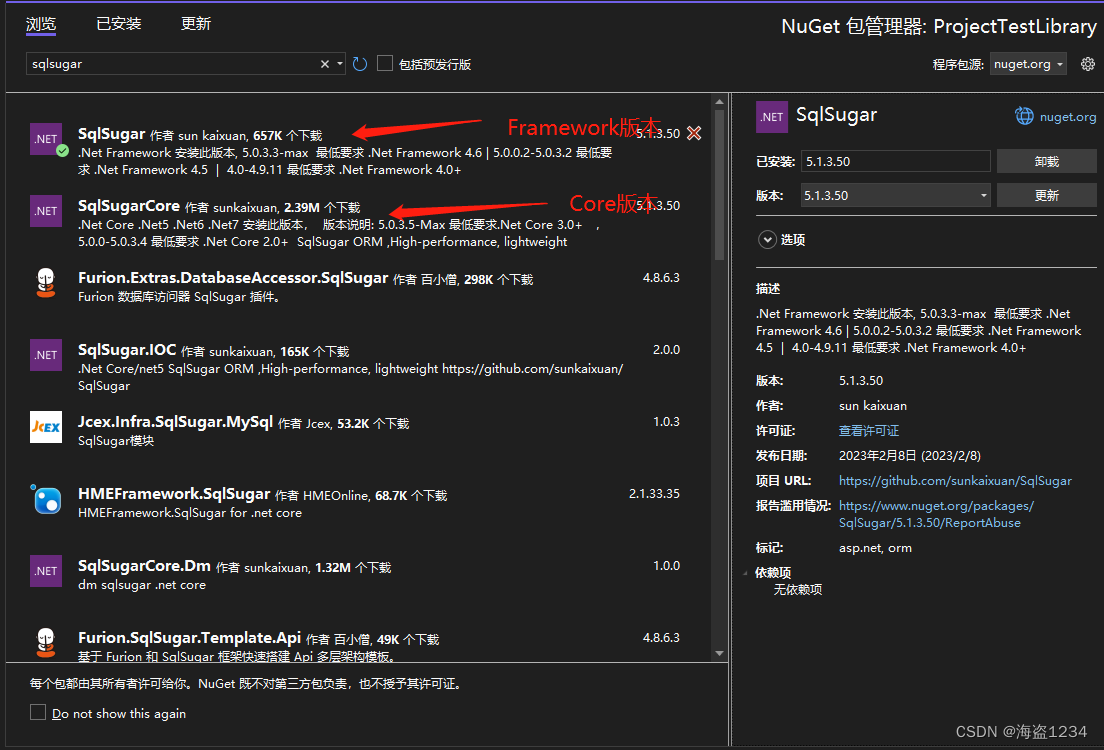
Task: Click the asp.net, orm tags text
Action: point(875,548)
